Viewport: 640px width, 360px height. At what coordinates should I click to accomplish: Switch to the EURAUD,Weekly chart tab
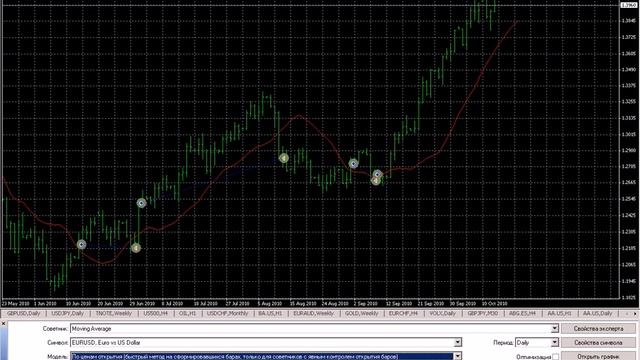tap(313, 313)
